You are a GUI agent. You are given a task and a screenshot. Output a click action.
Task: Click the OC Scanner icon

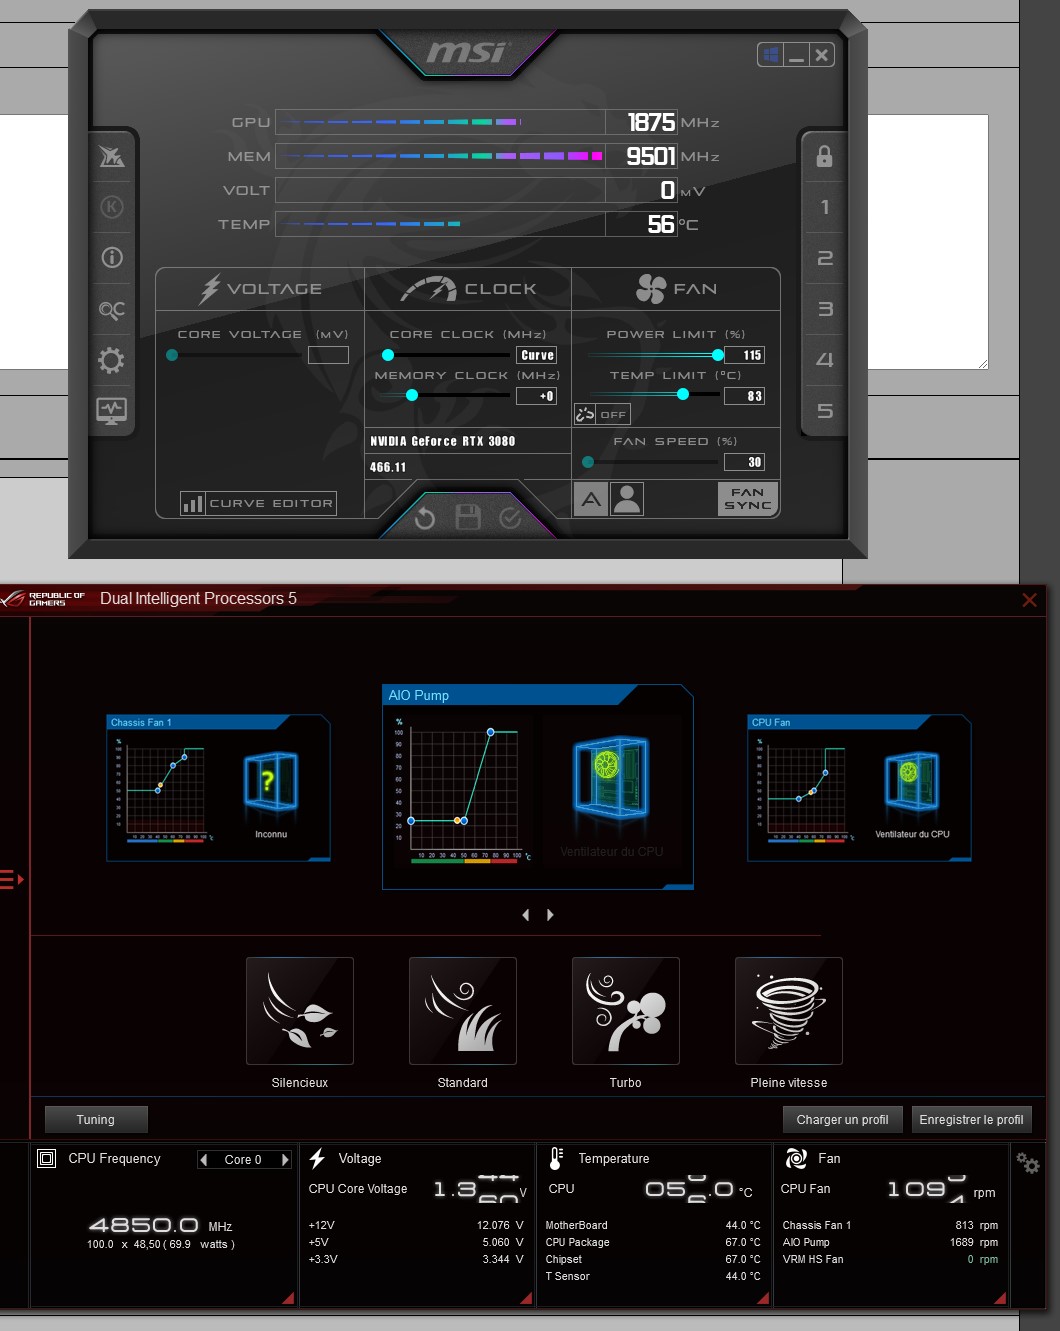111,310
